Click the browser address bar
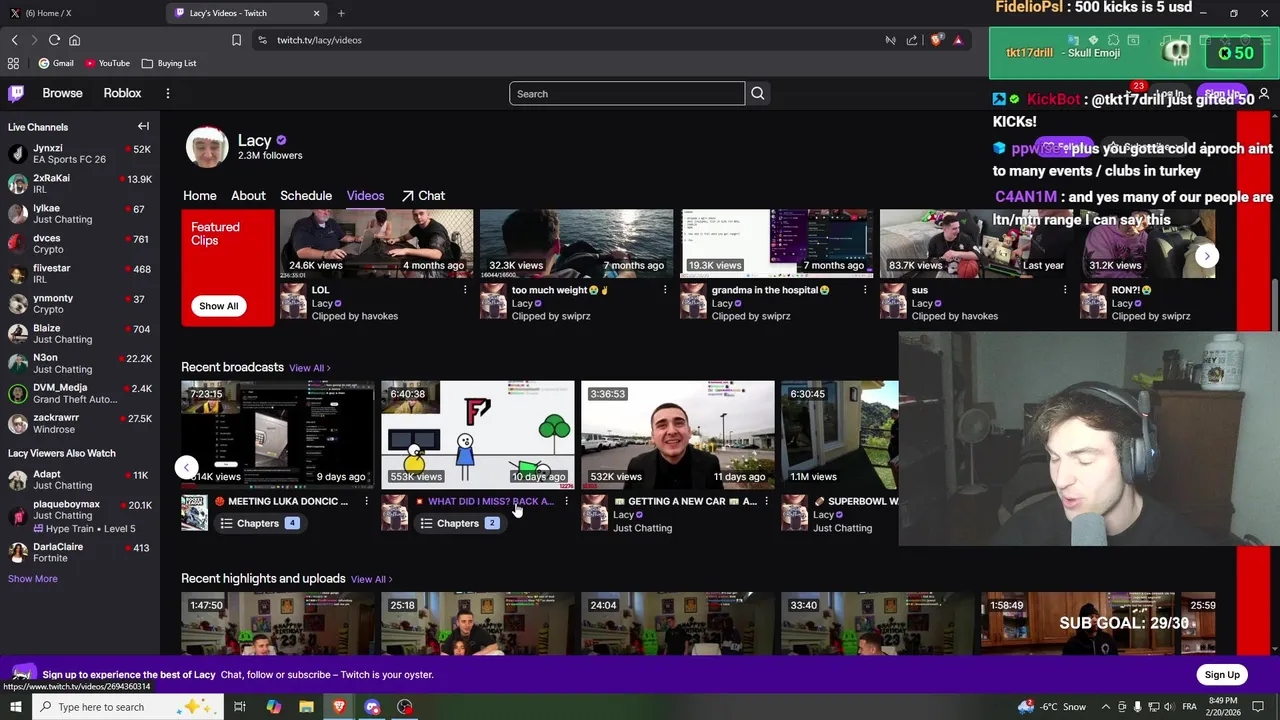Viewport: 1280px width, 720px height. 570,40
